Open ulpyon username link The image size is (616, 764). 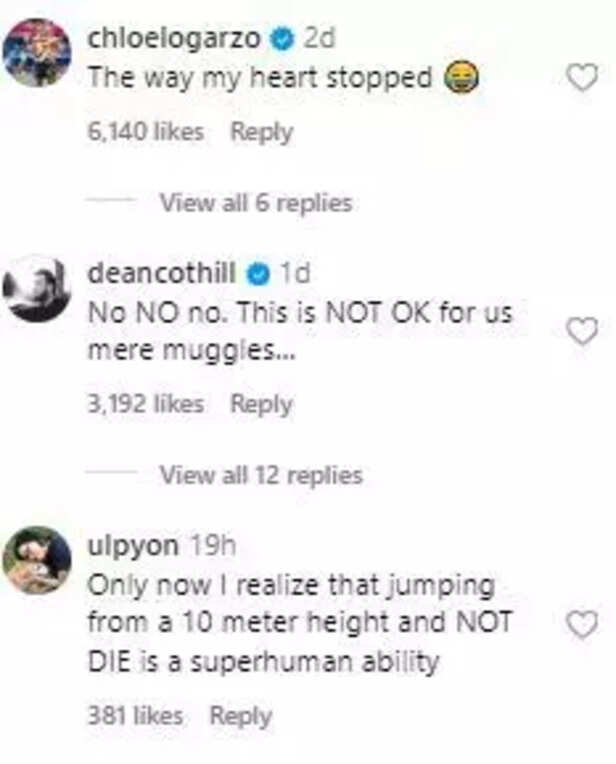point(133,546)
